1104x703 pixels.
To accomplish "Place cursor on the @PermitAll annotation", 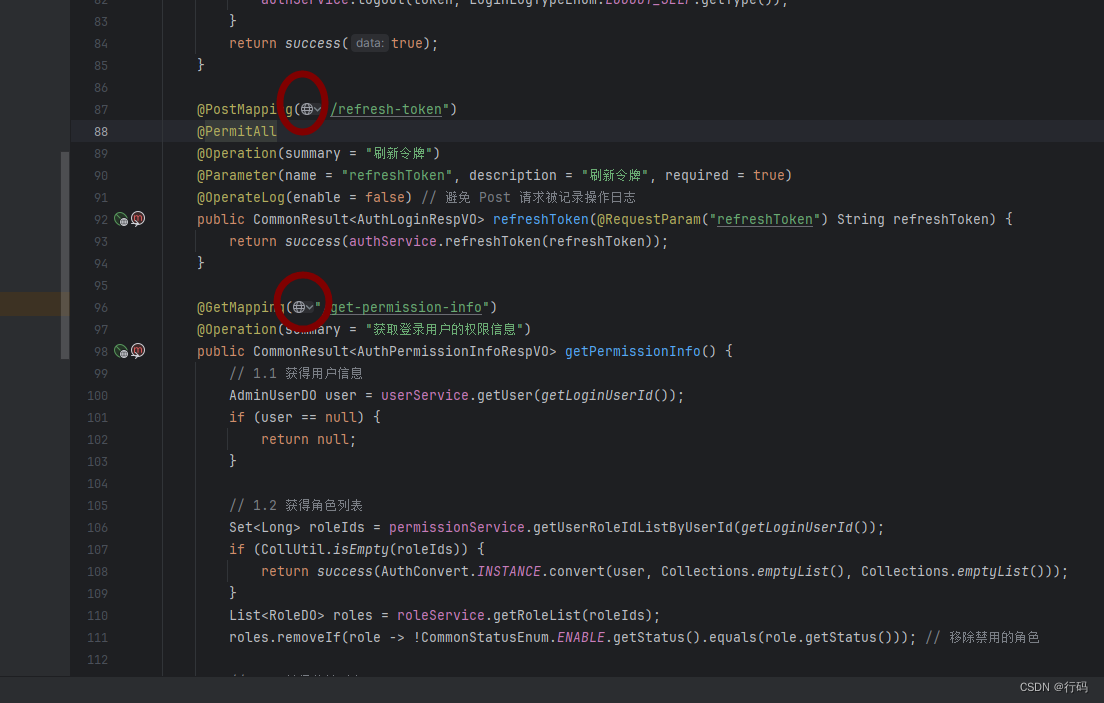I will pyautogui.click(x=237, y=131).
